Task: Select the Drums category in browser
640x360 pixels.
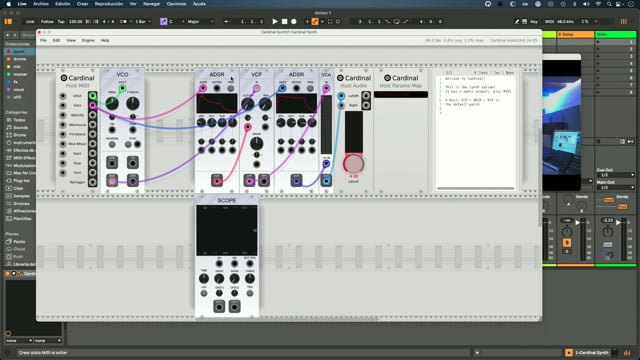Action: pos(20,135)
